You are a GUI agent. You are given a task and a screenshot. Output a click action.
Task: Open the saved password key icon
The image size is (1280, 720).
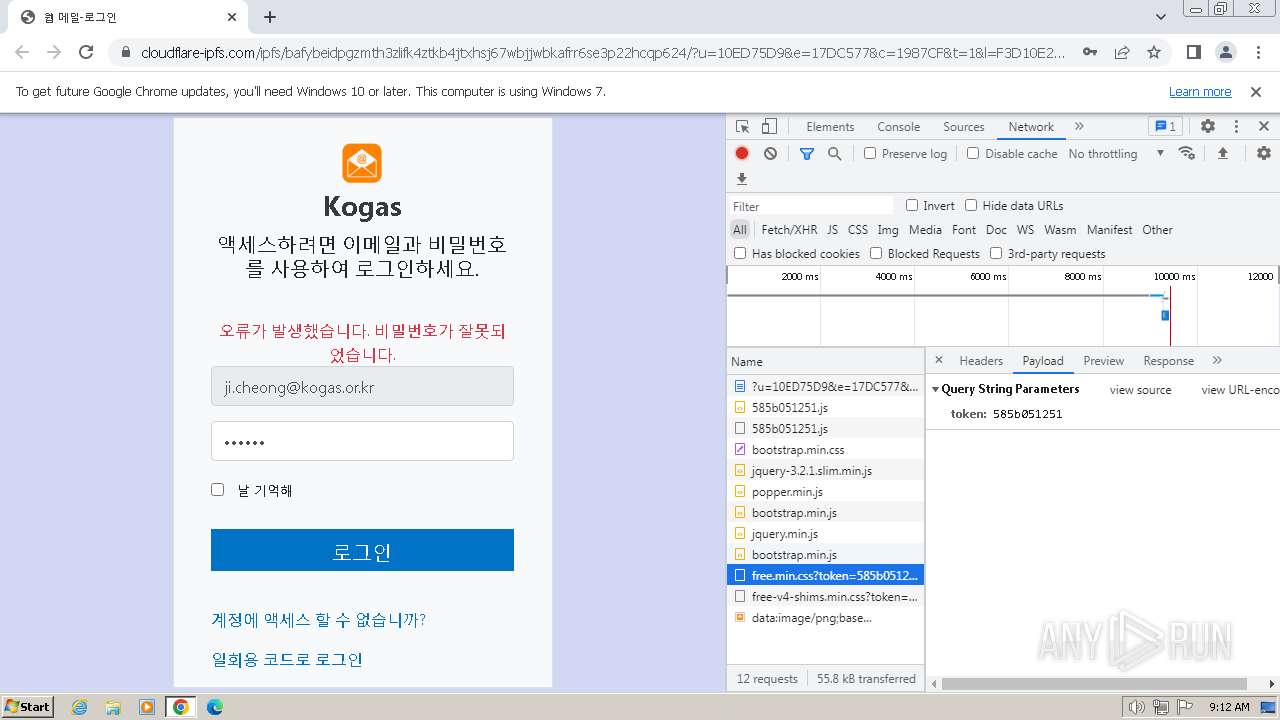1090,52
